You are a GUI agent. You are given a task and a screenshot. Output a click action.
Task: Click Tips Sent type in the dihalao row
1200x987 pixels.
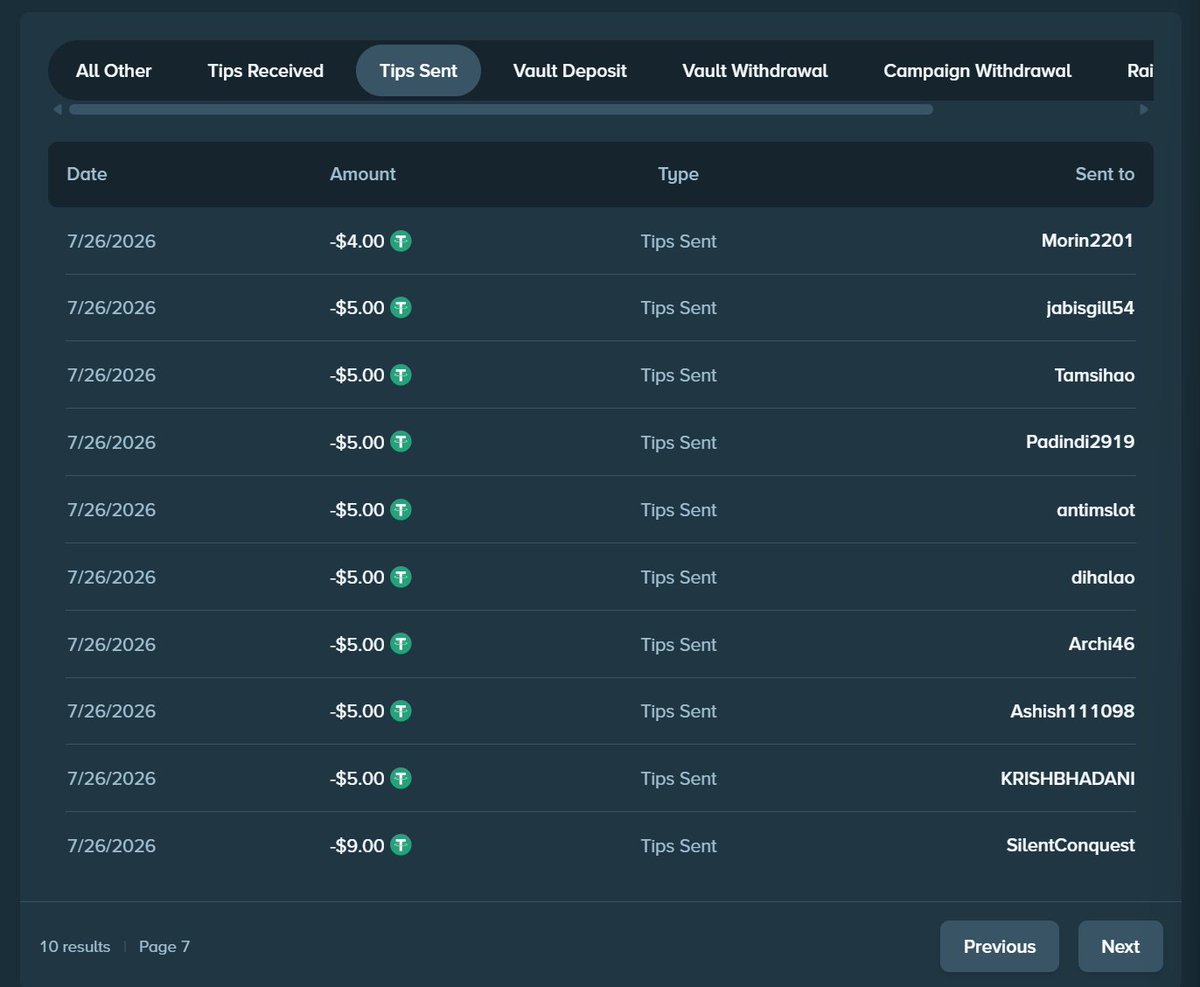679,577
